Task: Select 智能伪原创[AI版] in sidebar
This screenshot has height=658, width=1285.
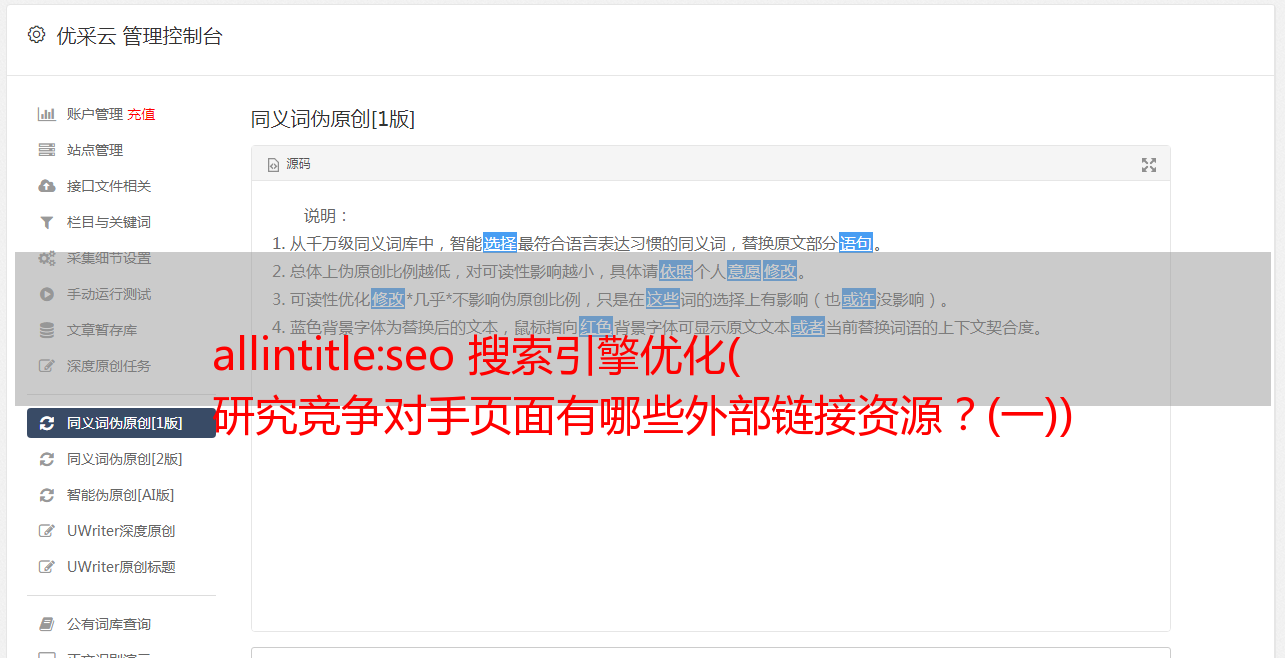Action: [121, 495]
